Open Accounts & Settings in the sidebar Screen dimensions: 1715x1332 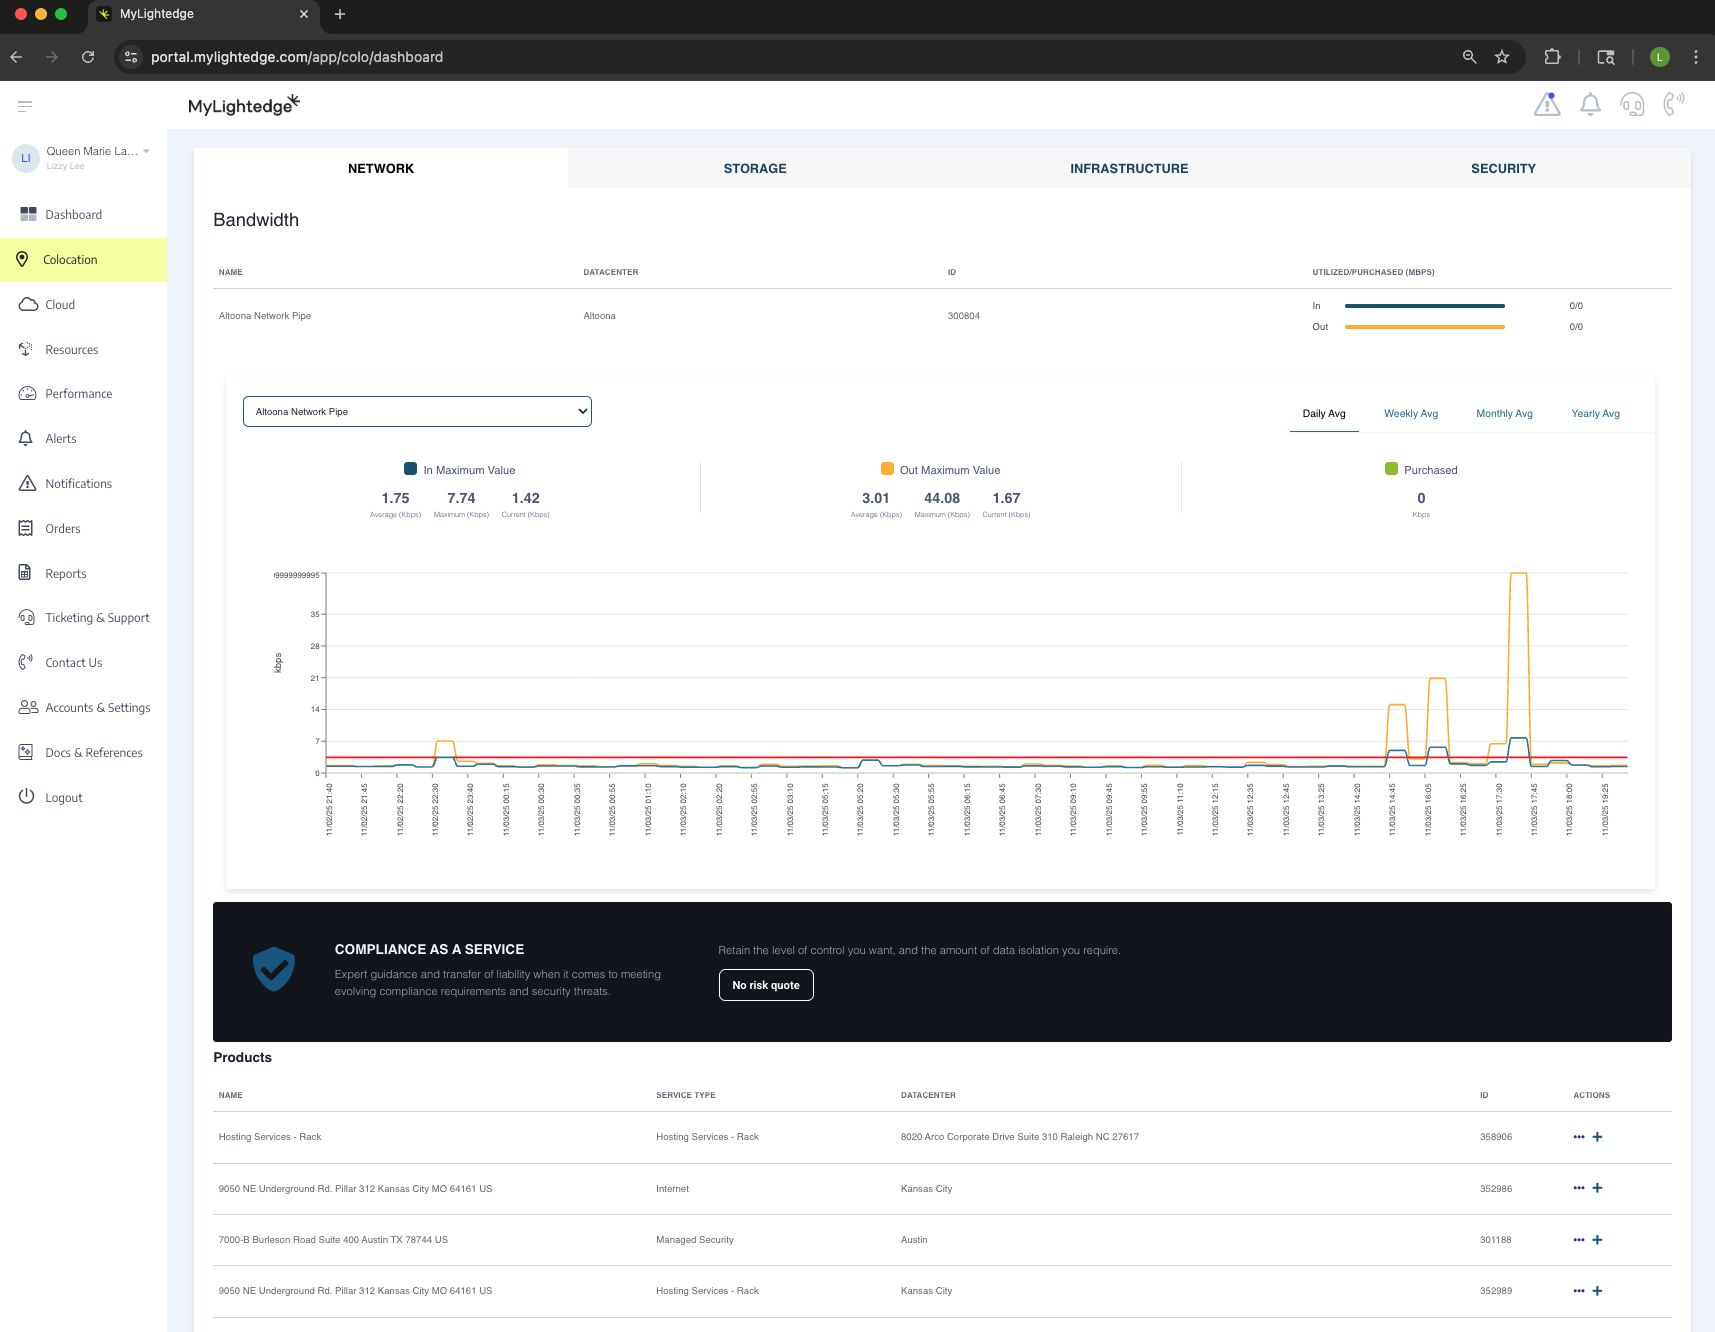tap(98, 708)
